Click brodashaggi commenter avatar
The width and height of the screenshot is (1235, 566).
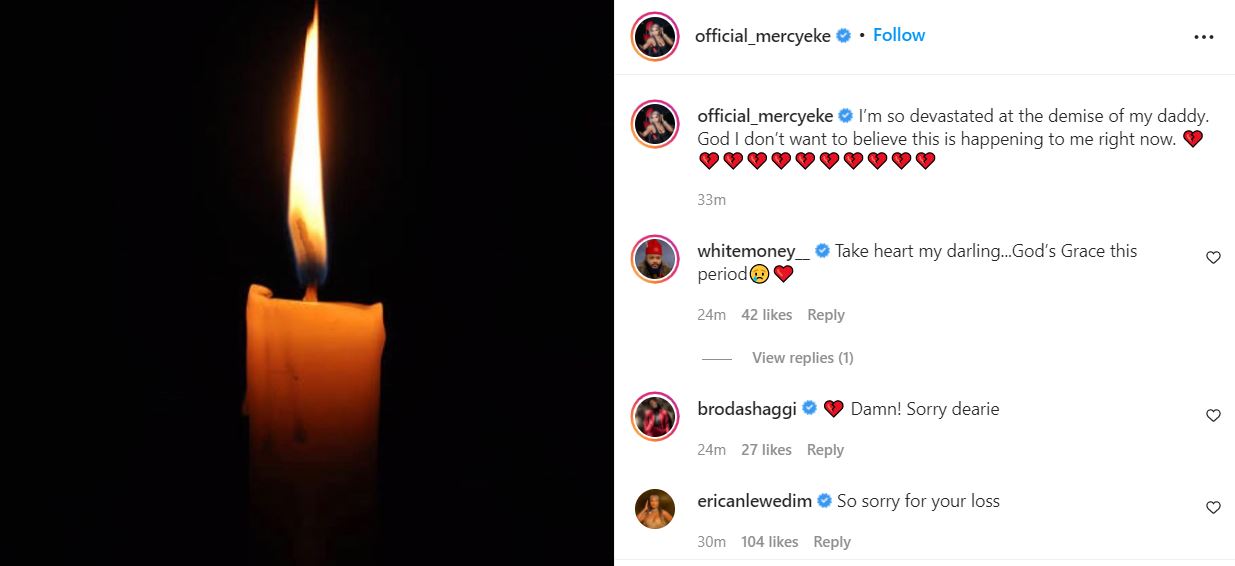point(656,416)
